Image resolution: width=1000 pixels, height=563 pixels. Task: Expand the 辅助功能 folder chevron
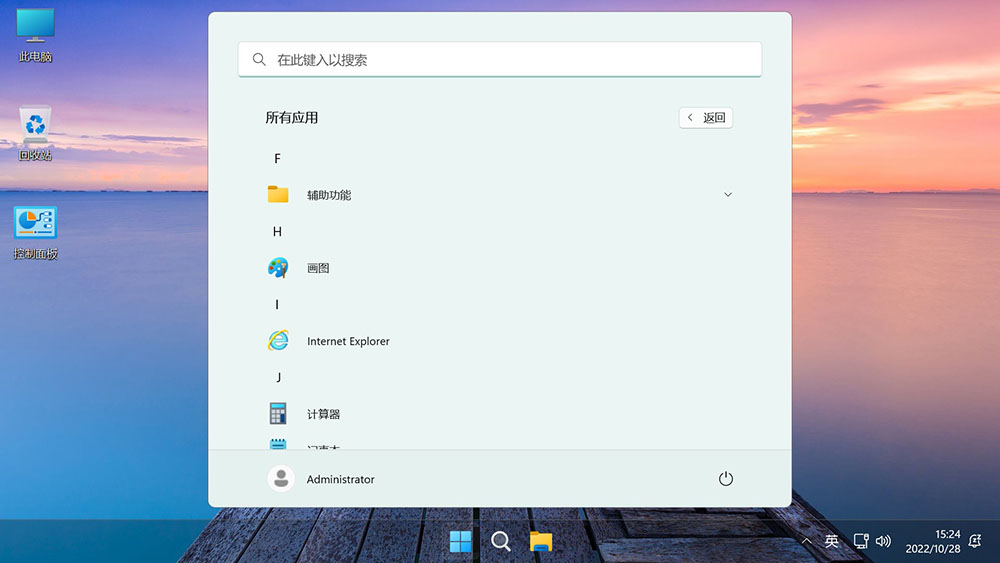(728, 195)
